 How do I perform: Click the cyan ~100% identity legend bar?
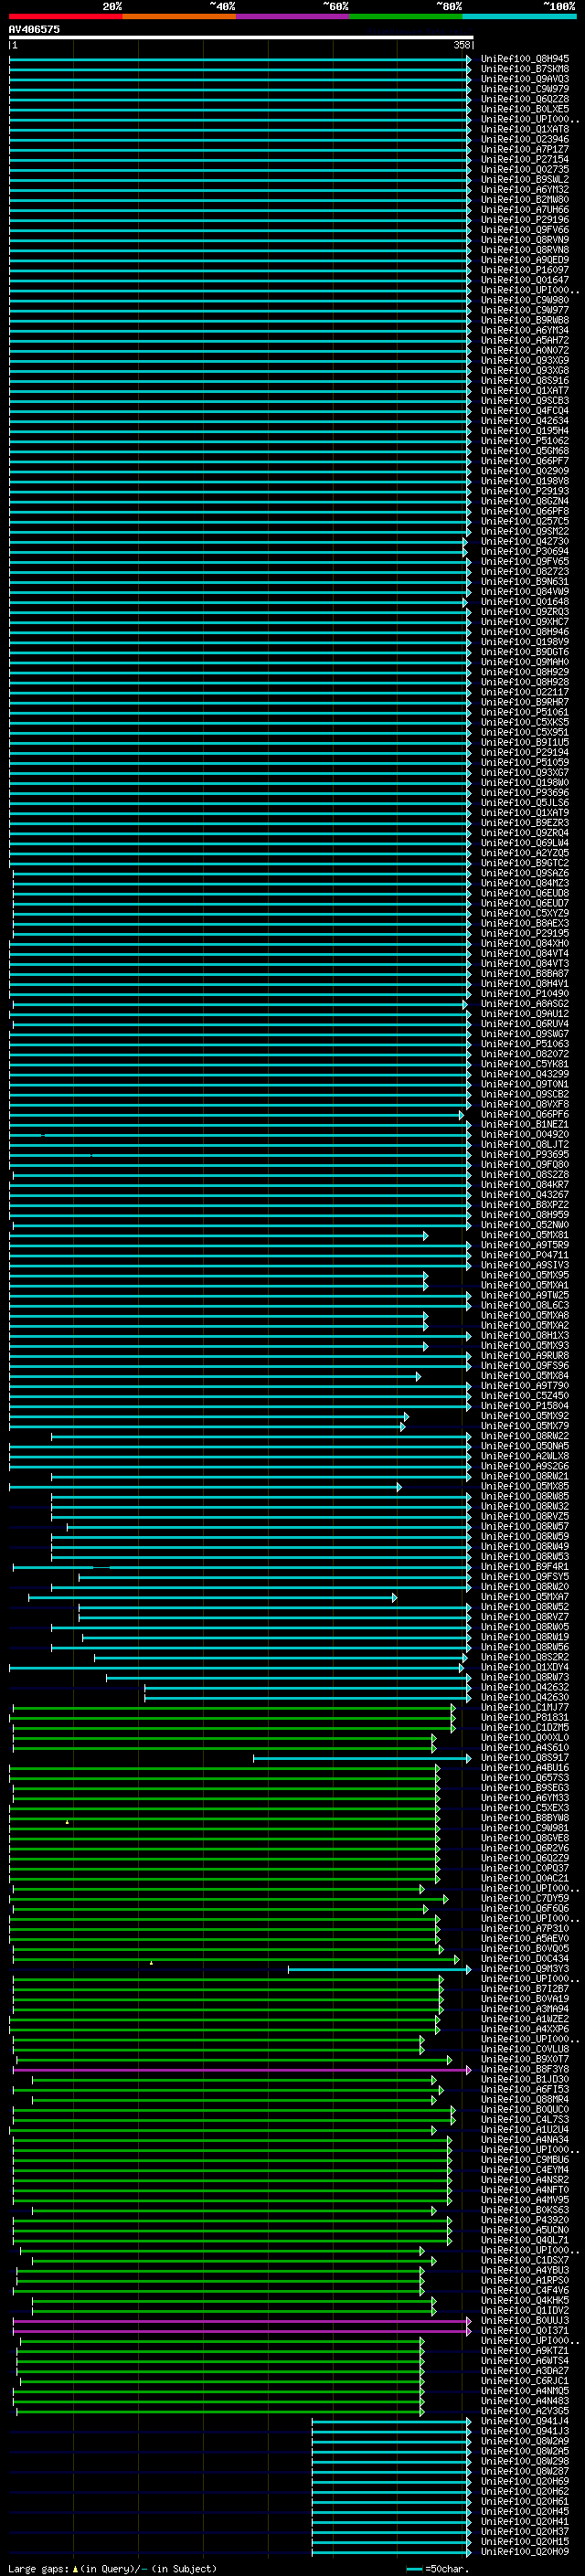(x=519, y=17)
